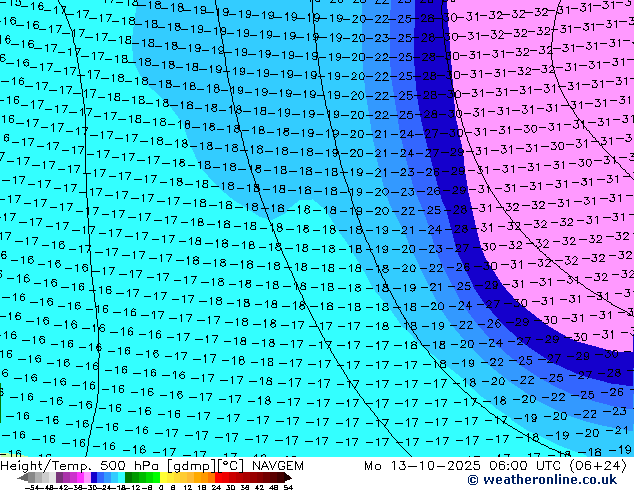Click the right arrow end of color scale
The image size is (634, 490).
click(x=289, y=477)
